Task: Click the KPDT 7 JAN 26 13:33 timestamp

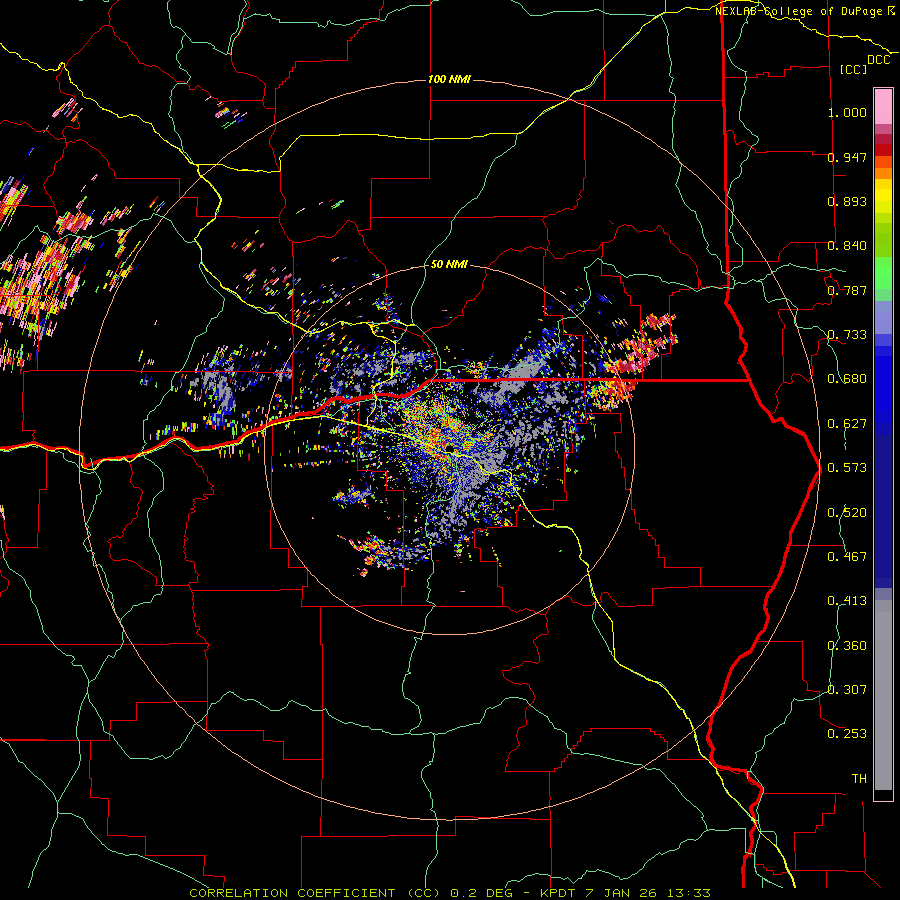Action: (626, 893)
